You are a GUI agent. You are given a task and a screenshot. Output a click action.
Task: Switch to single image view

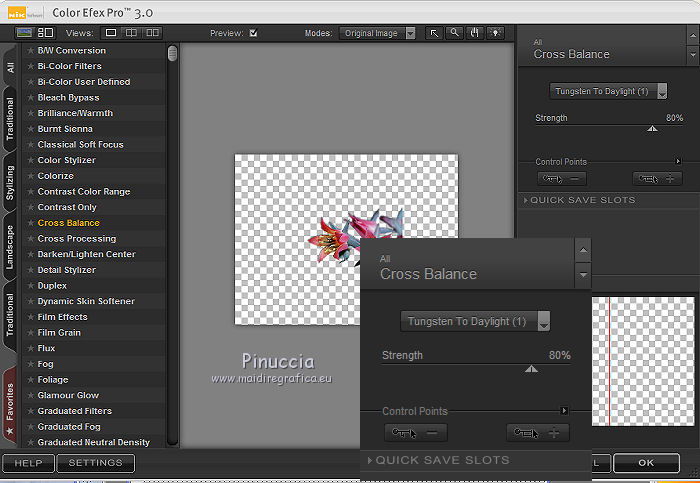pyautogui.click(x=113, y=33)
